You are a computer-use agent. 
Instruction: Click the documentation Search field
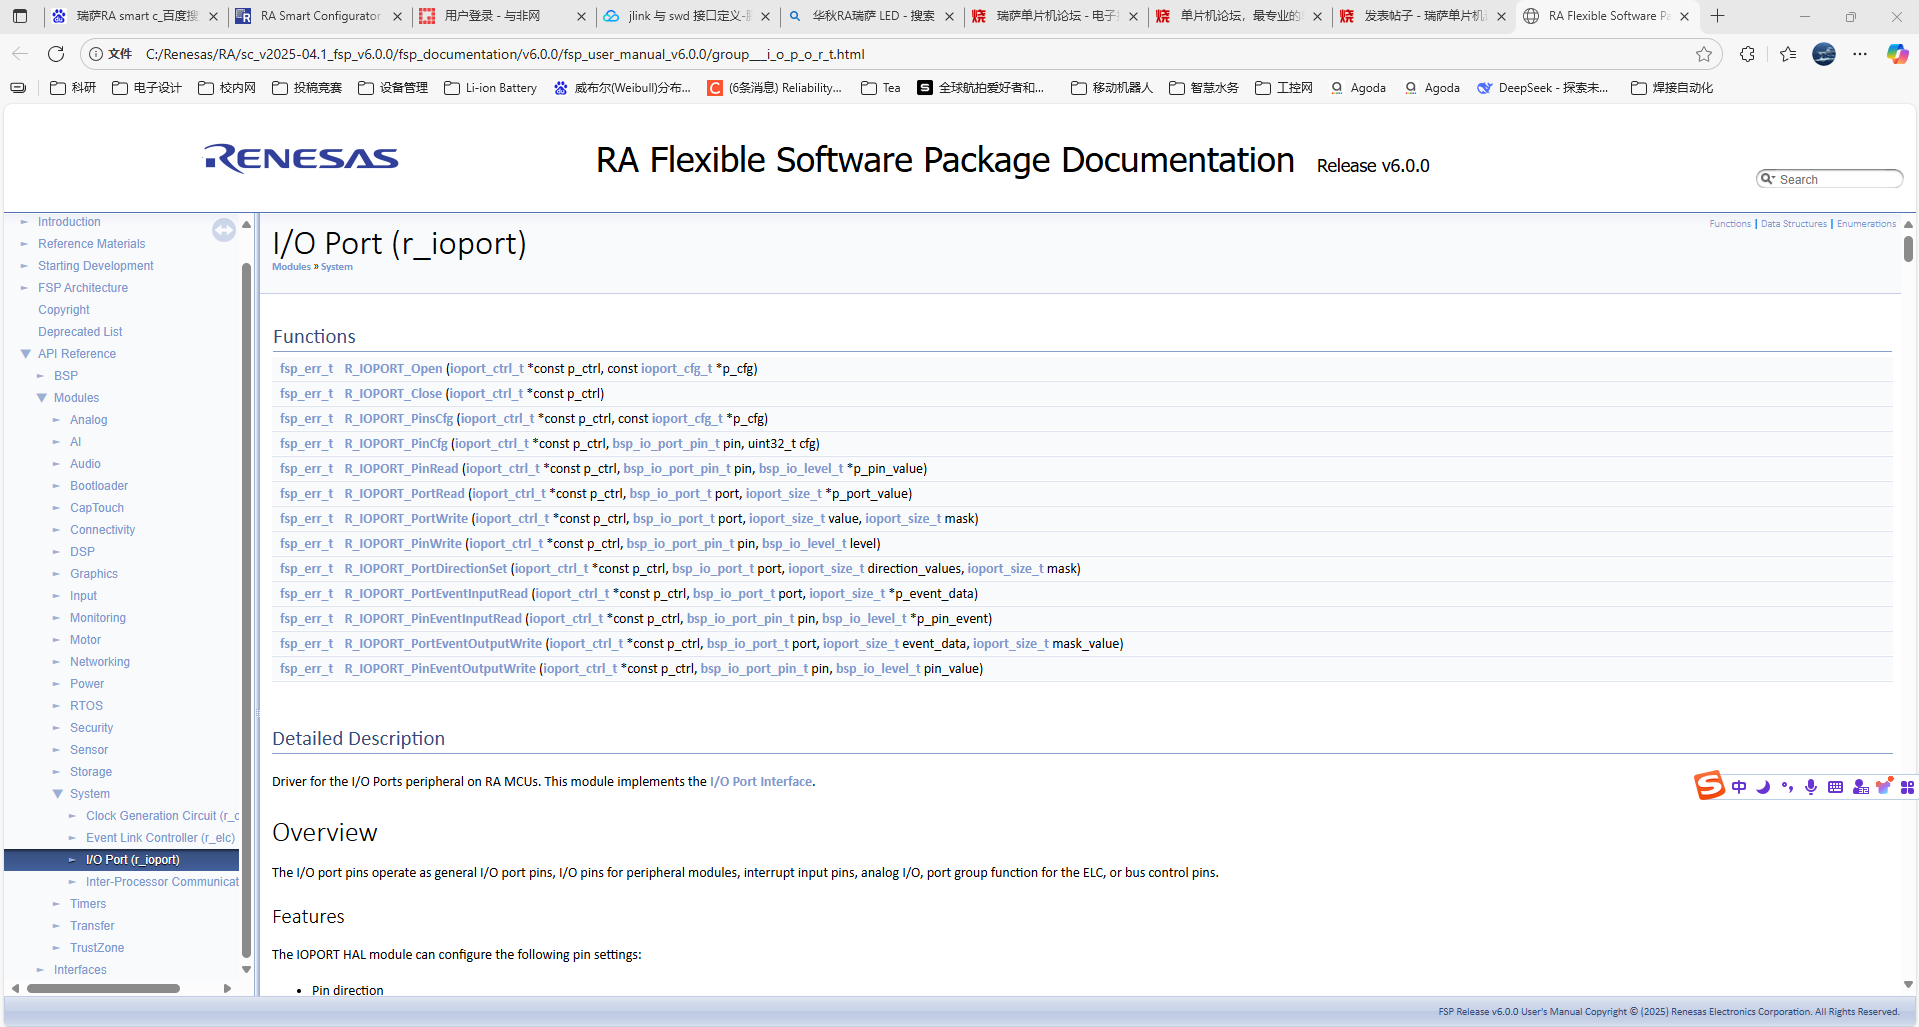coord(1830,179)
